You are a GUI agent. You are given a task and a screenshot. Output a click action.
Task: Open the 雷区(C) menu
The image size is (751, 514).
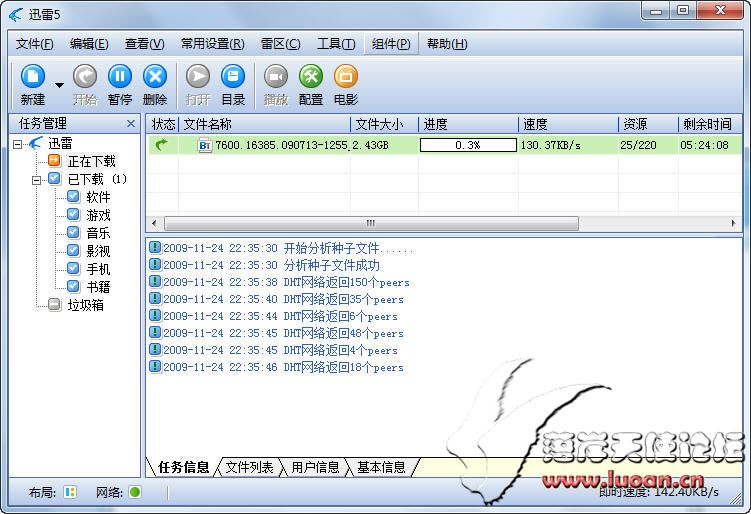[x=280, y=44]
